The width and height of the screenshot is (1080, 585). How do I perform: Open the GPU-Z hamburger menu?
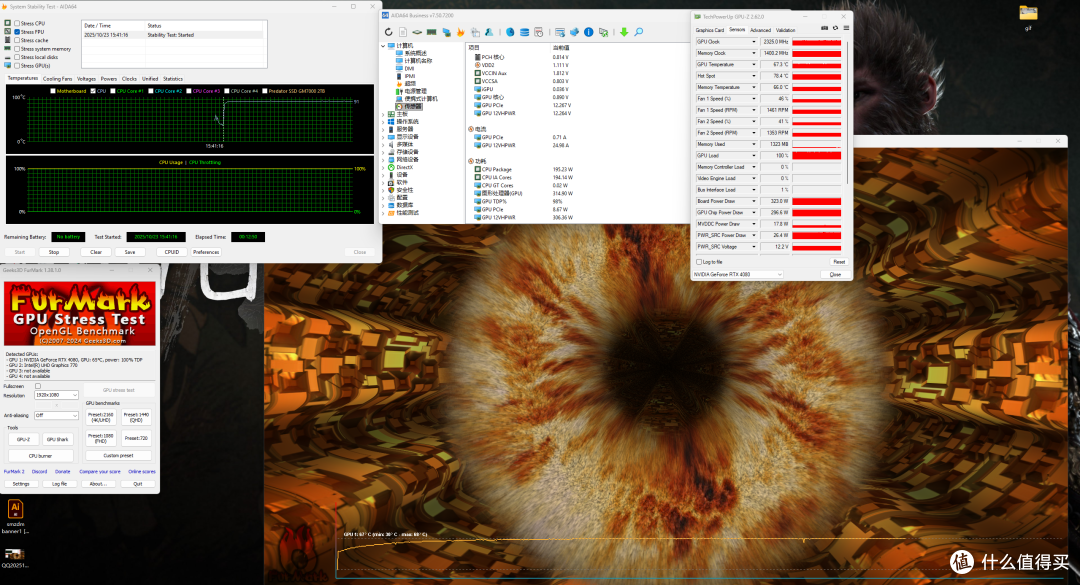pos(846,28)
